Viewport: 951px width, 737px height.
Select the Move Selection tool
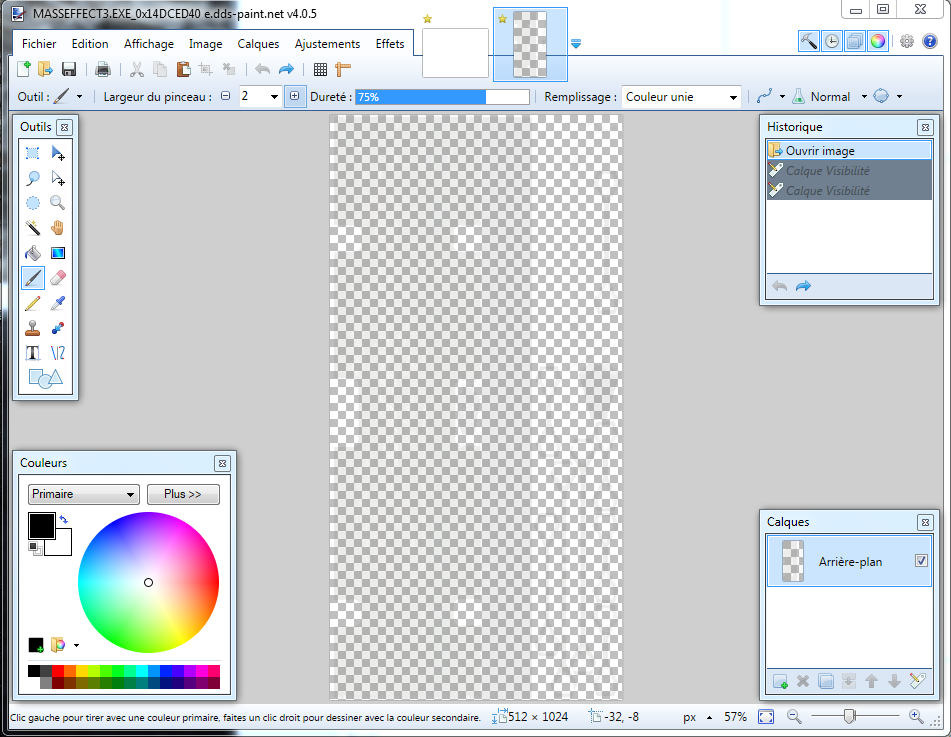(58, 178)
